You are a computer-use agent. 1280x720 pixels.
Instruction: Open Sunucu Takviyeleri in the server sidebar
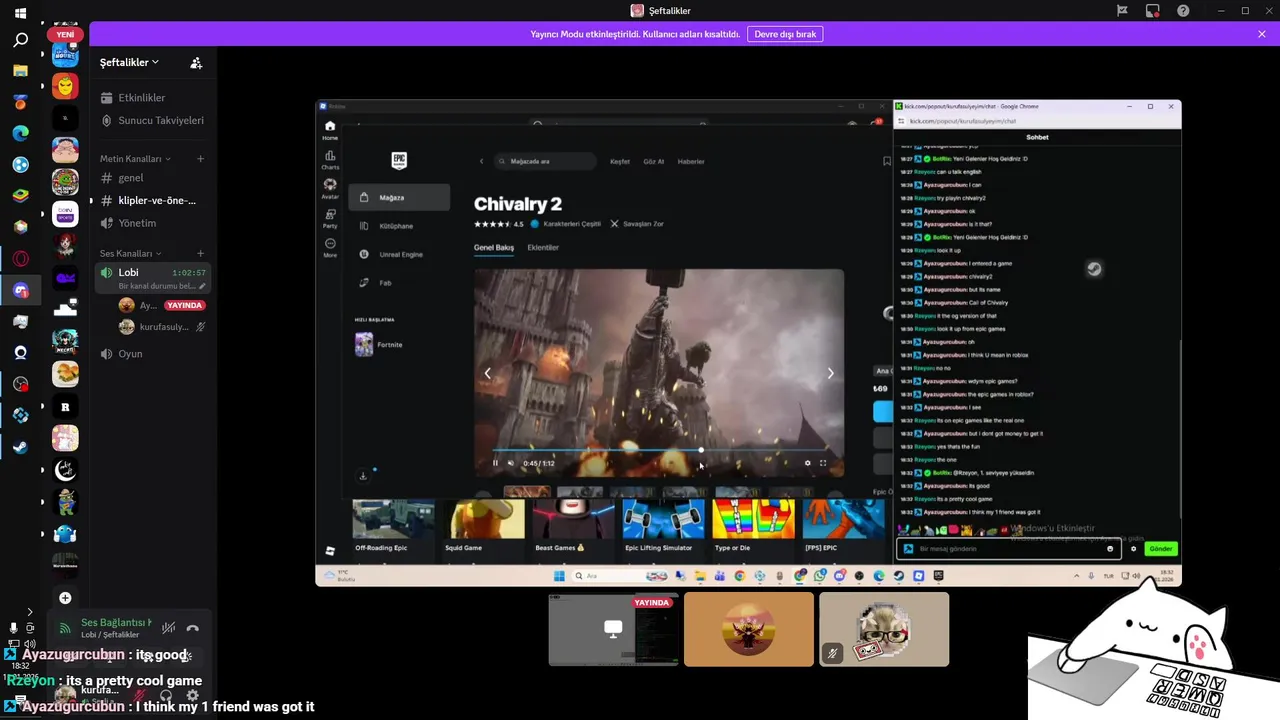[x=153, y=120]
